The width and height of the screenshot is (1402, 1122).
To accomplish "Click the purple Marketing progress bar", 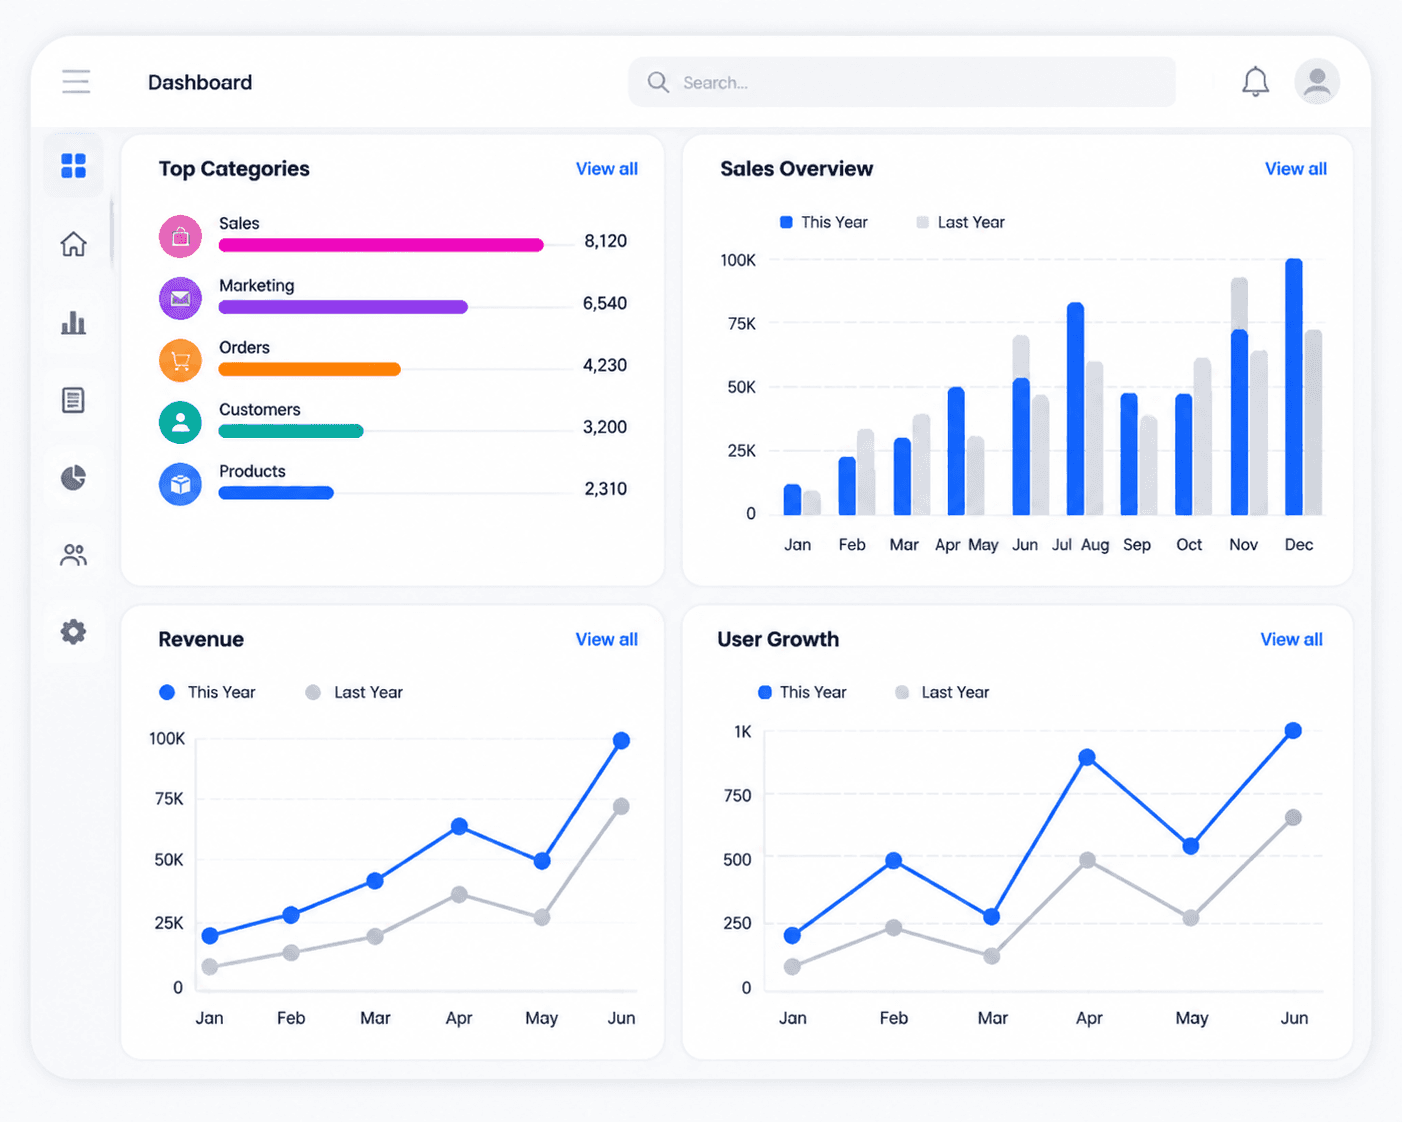I will click(343, 307).
